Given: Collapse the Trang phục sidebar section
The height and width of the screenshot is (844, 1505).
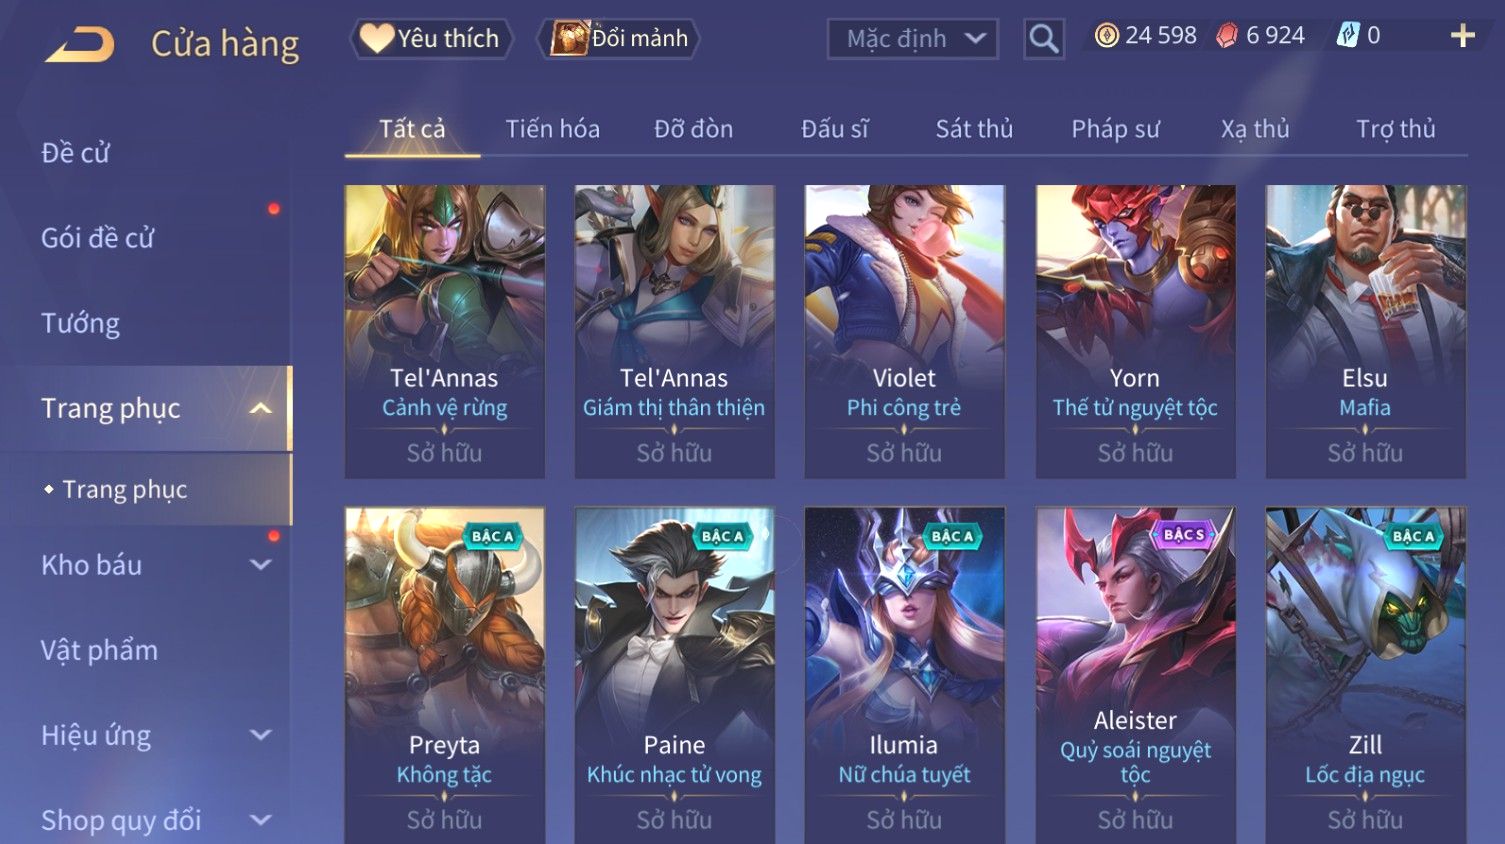Looking at the screenshot, I should click(260, 408).
